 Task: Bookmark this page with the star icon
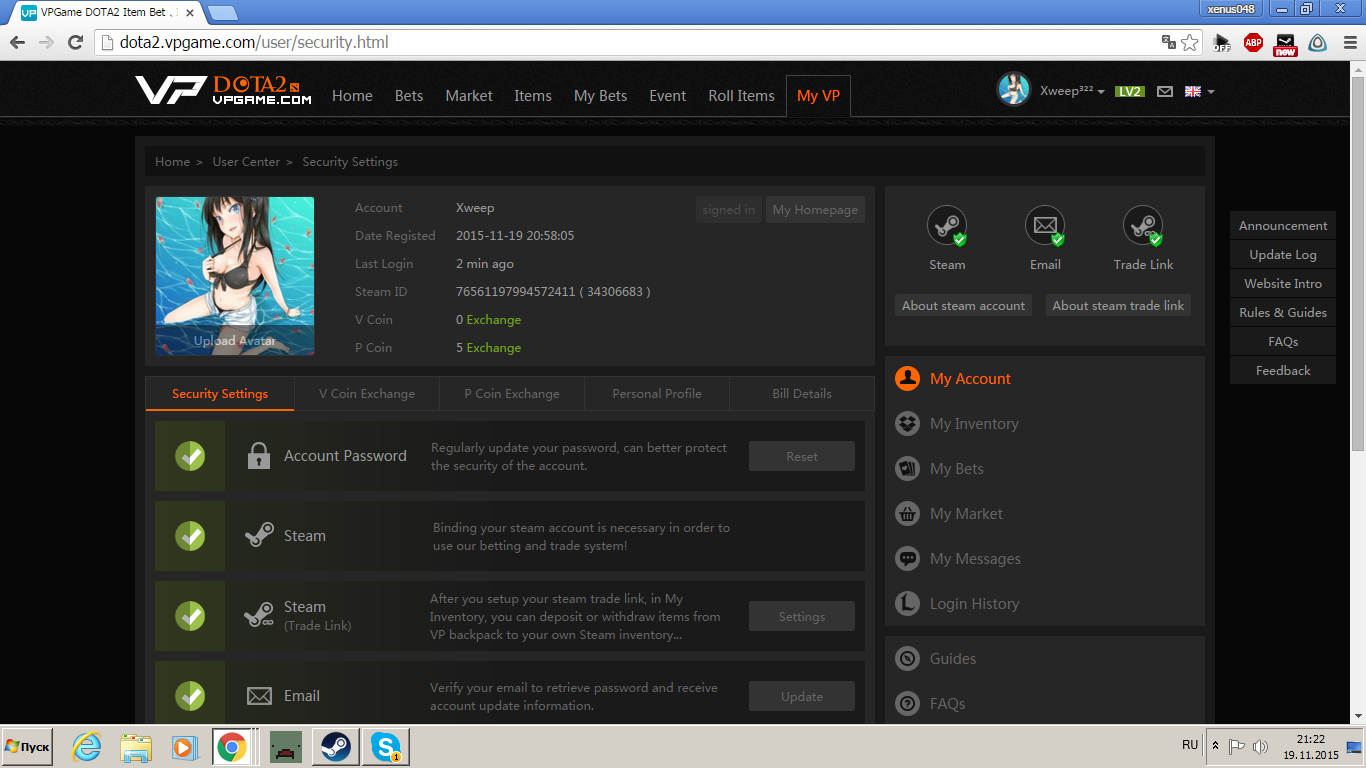pyautogui.click(x=1190, y=42)
